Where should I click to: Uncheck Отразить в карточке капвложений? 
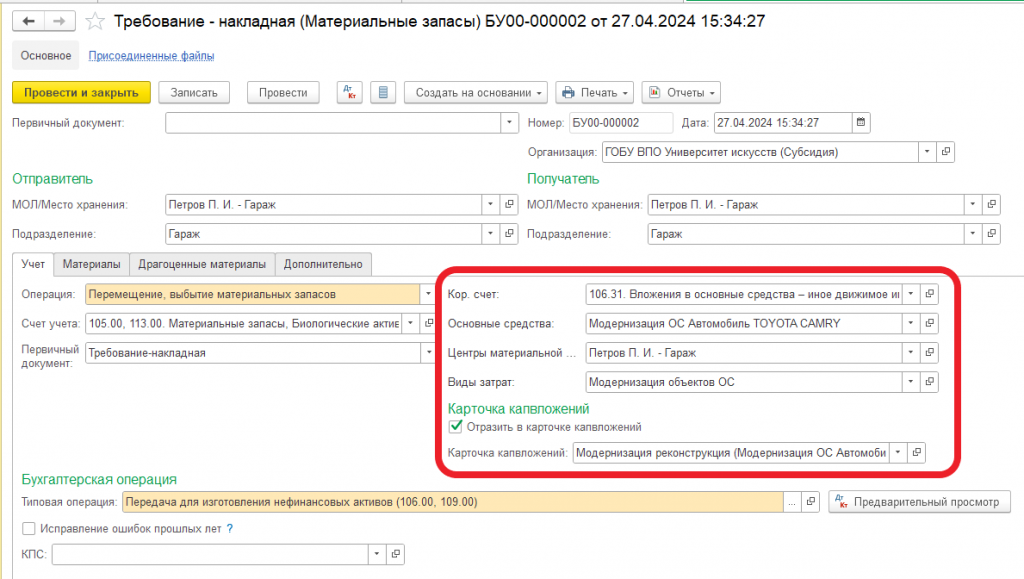[x=456, y=427]
